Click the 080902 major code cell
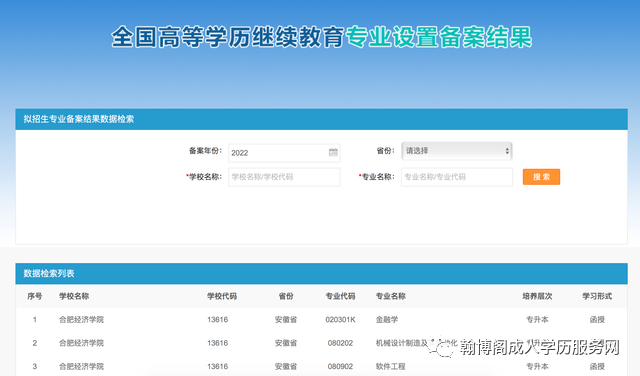 point(340,366)
